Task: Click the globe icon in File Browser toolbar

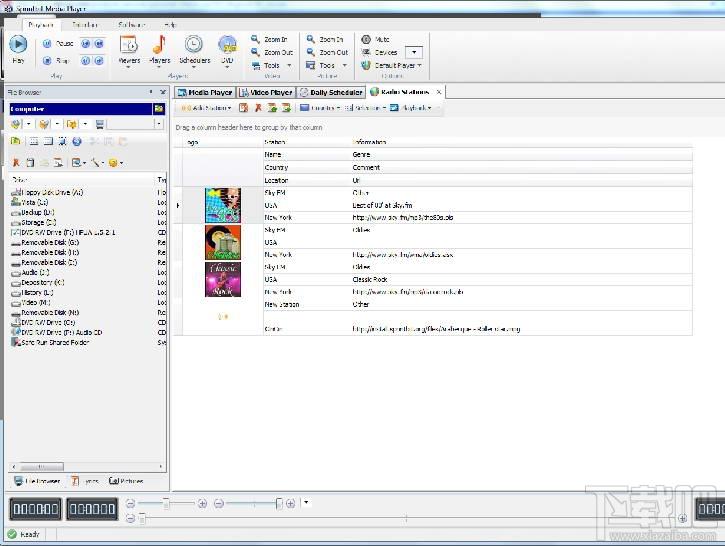Action: pos(77,141)
